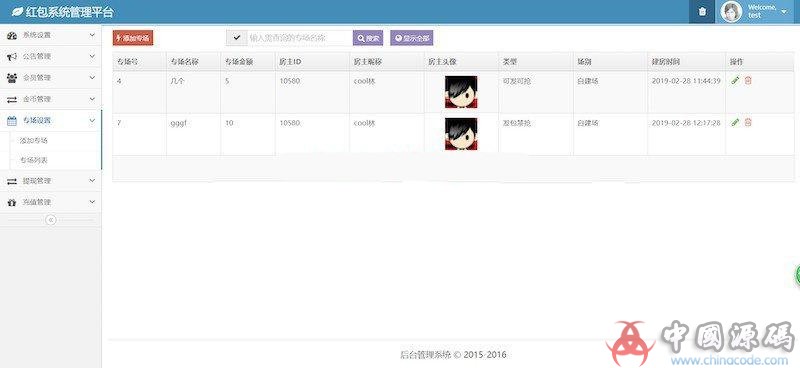Click the room name cell 几个
The image size is (800, 368).
click(x=178, y=81)
